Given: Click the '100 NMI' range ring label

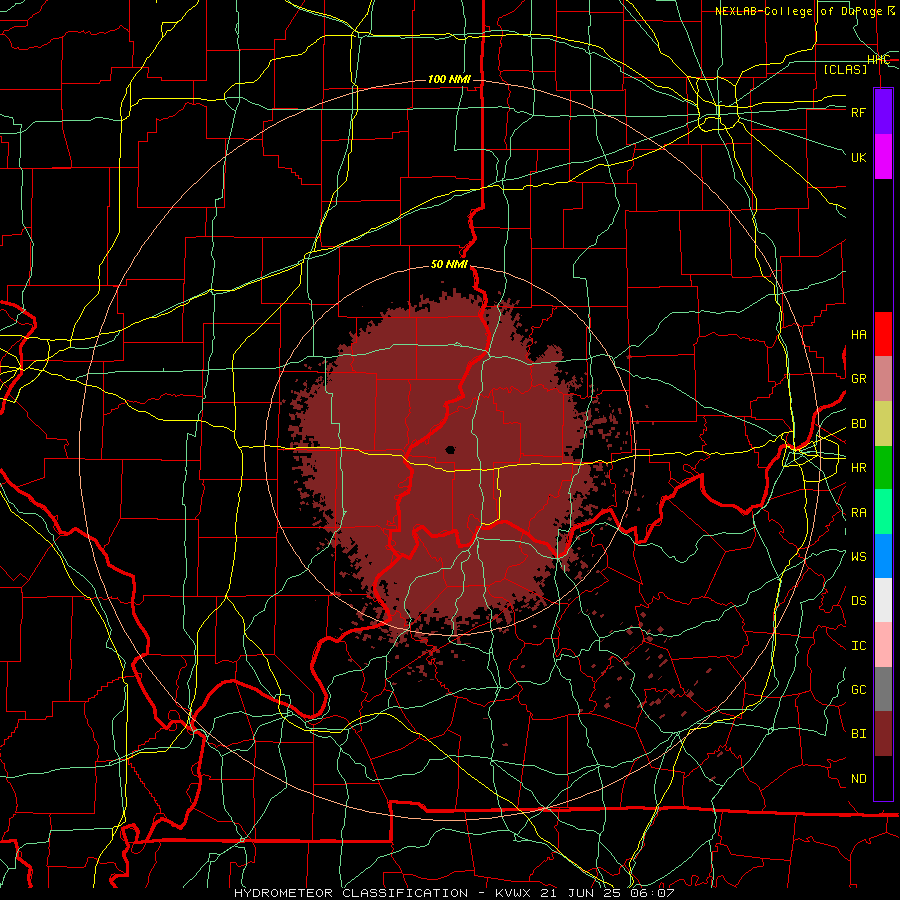Looking at the screenshot, I should click(449, 79).
